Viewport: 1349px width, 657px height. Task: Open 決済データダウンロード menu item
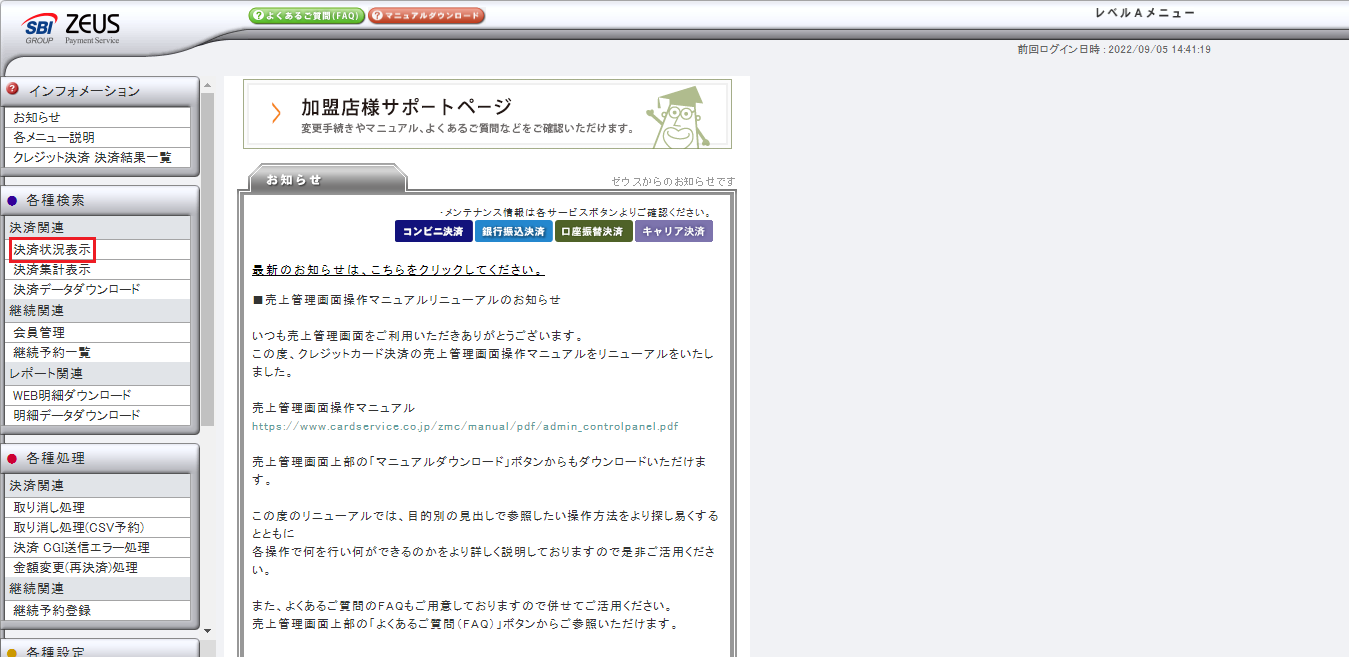pos(77,289)
